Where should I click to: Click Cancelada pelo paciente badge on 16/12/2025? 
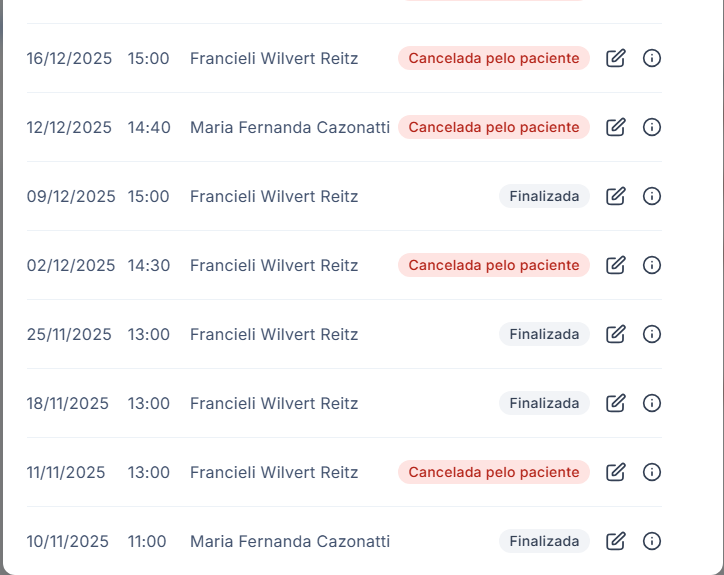tap(494, 58)
